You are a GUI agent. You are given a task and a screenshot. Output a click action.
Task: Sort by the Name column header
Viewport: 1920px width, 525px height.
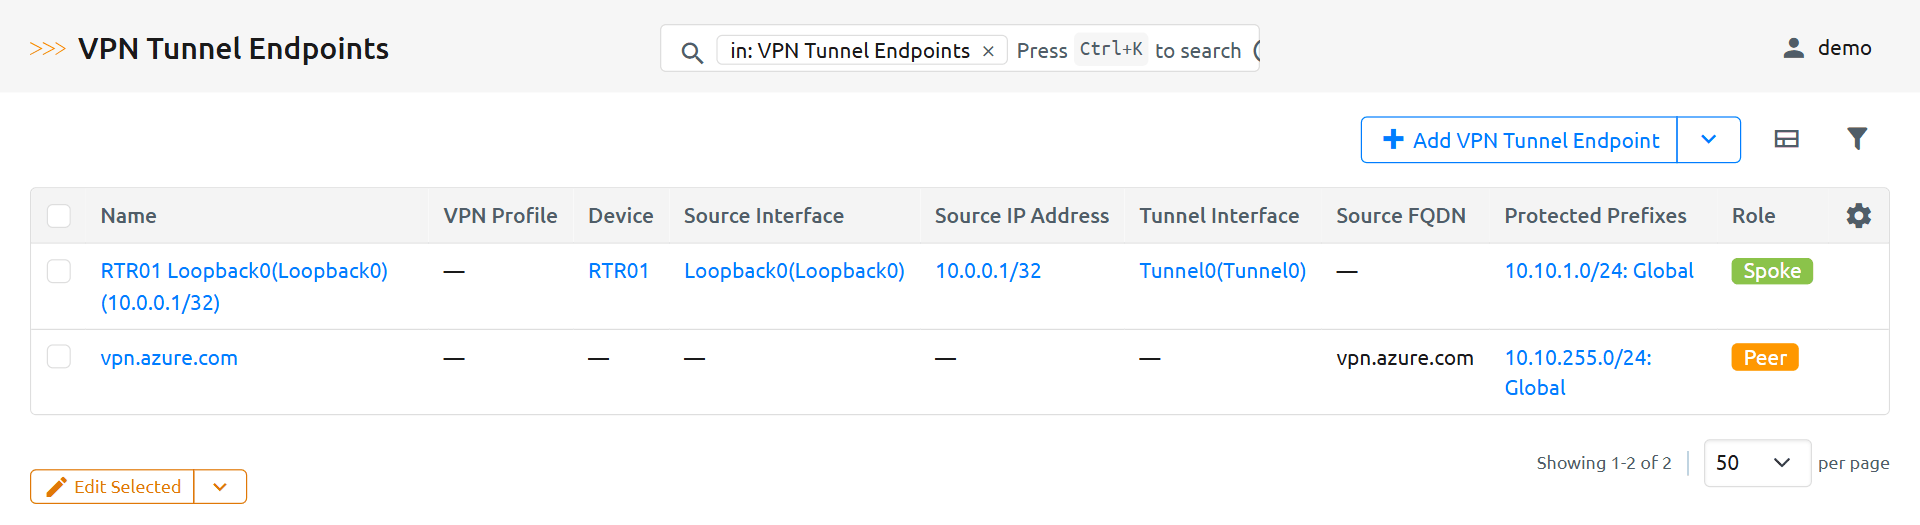(x=129, y=216)
